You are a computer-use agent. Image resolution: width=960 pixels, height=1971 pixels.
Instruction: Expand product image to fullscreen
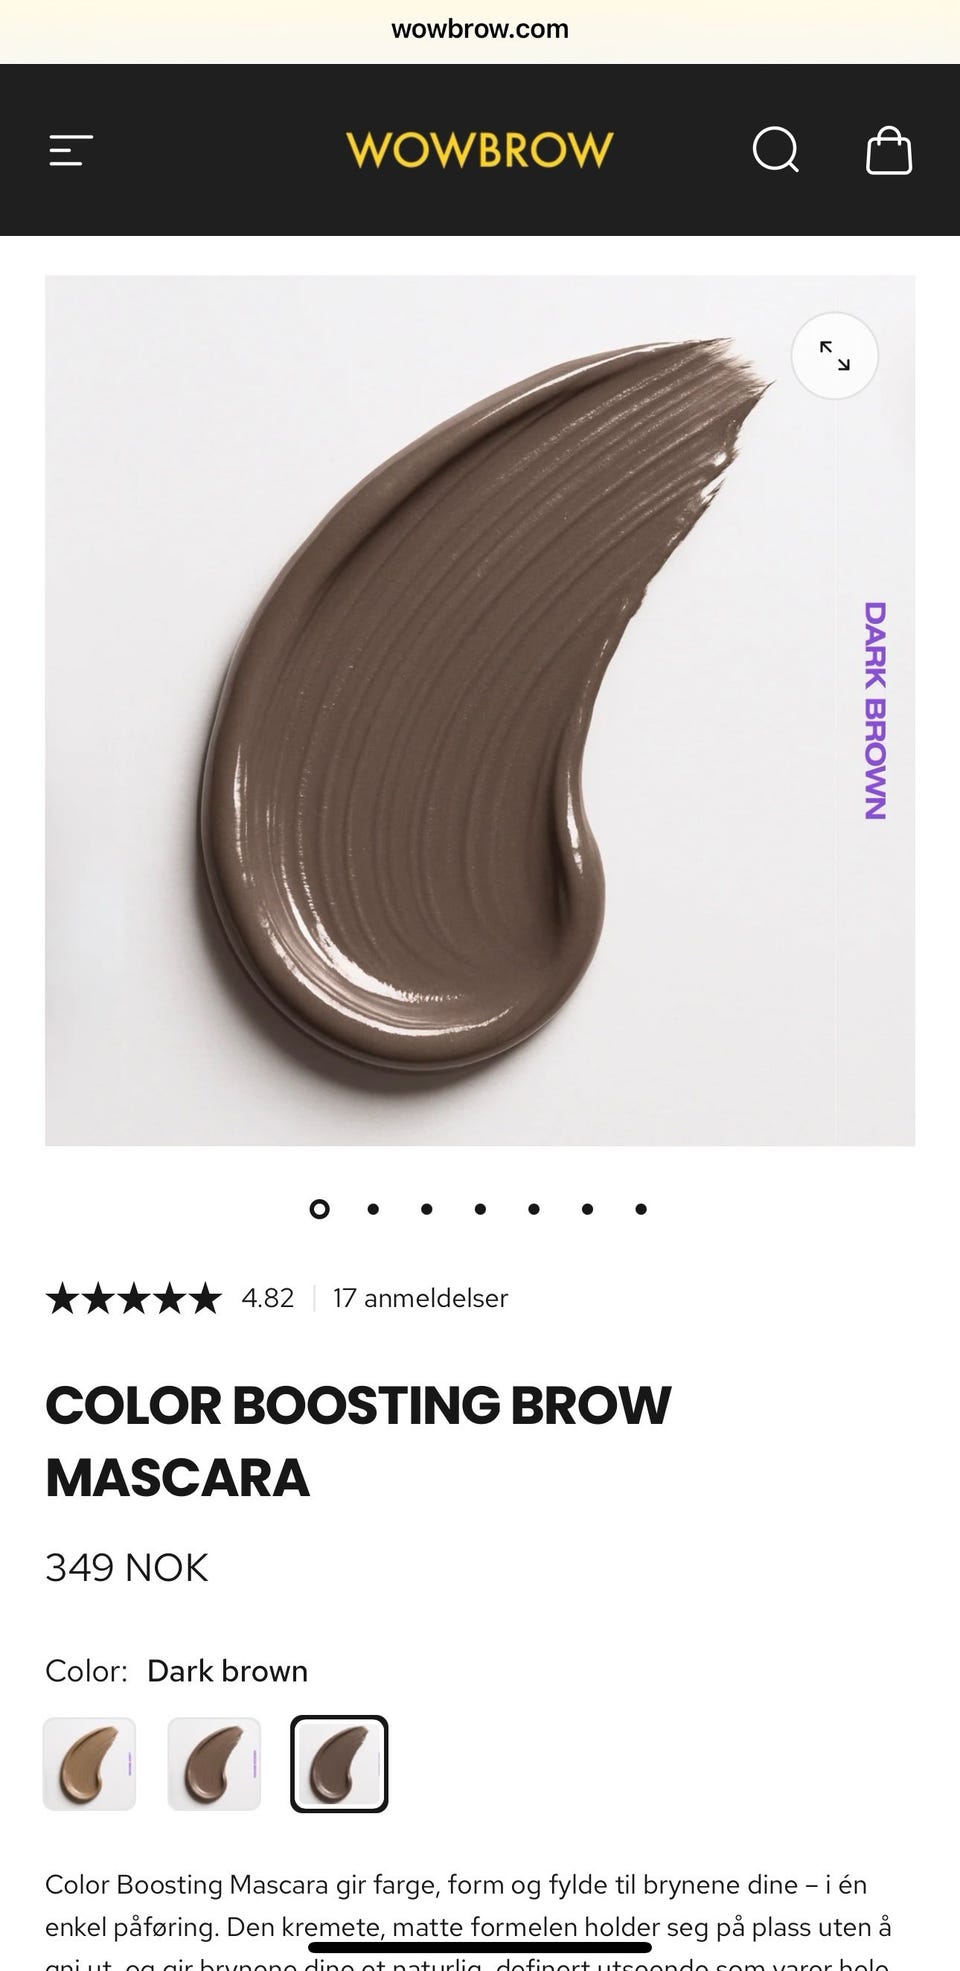pyautogui.click(x=835, y=356)
